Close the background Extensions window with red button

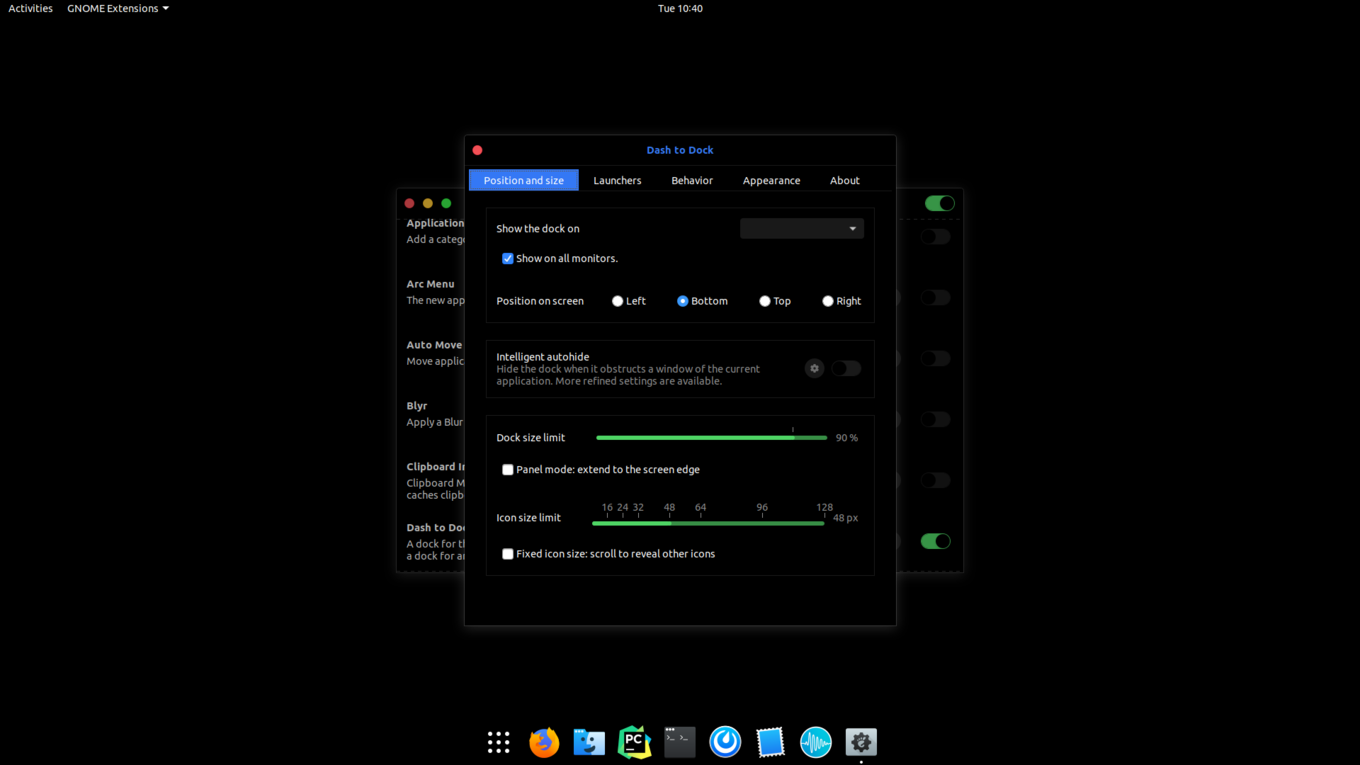tap(409, 203)
